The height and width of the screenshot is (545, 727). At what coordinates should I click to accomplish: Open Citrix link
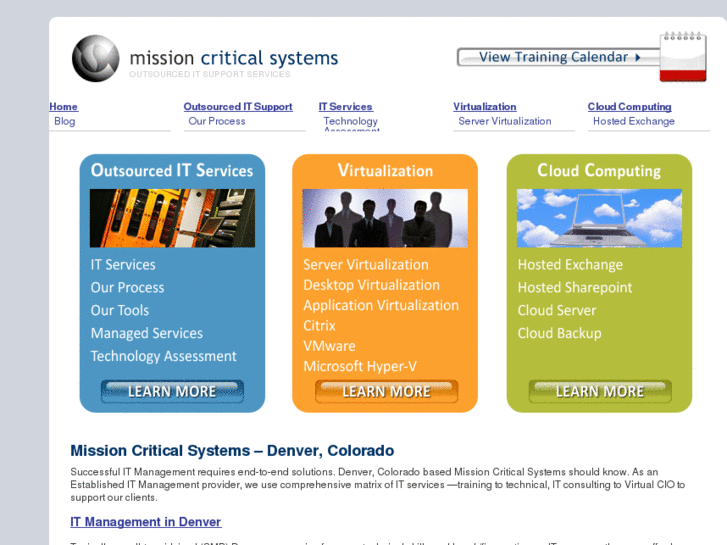click(319, 326)
